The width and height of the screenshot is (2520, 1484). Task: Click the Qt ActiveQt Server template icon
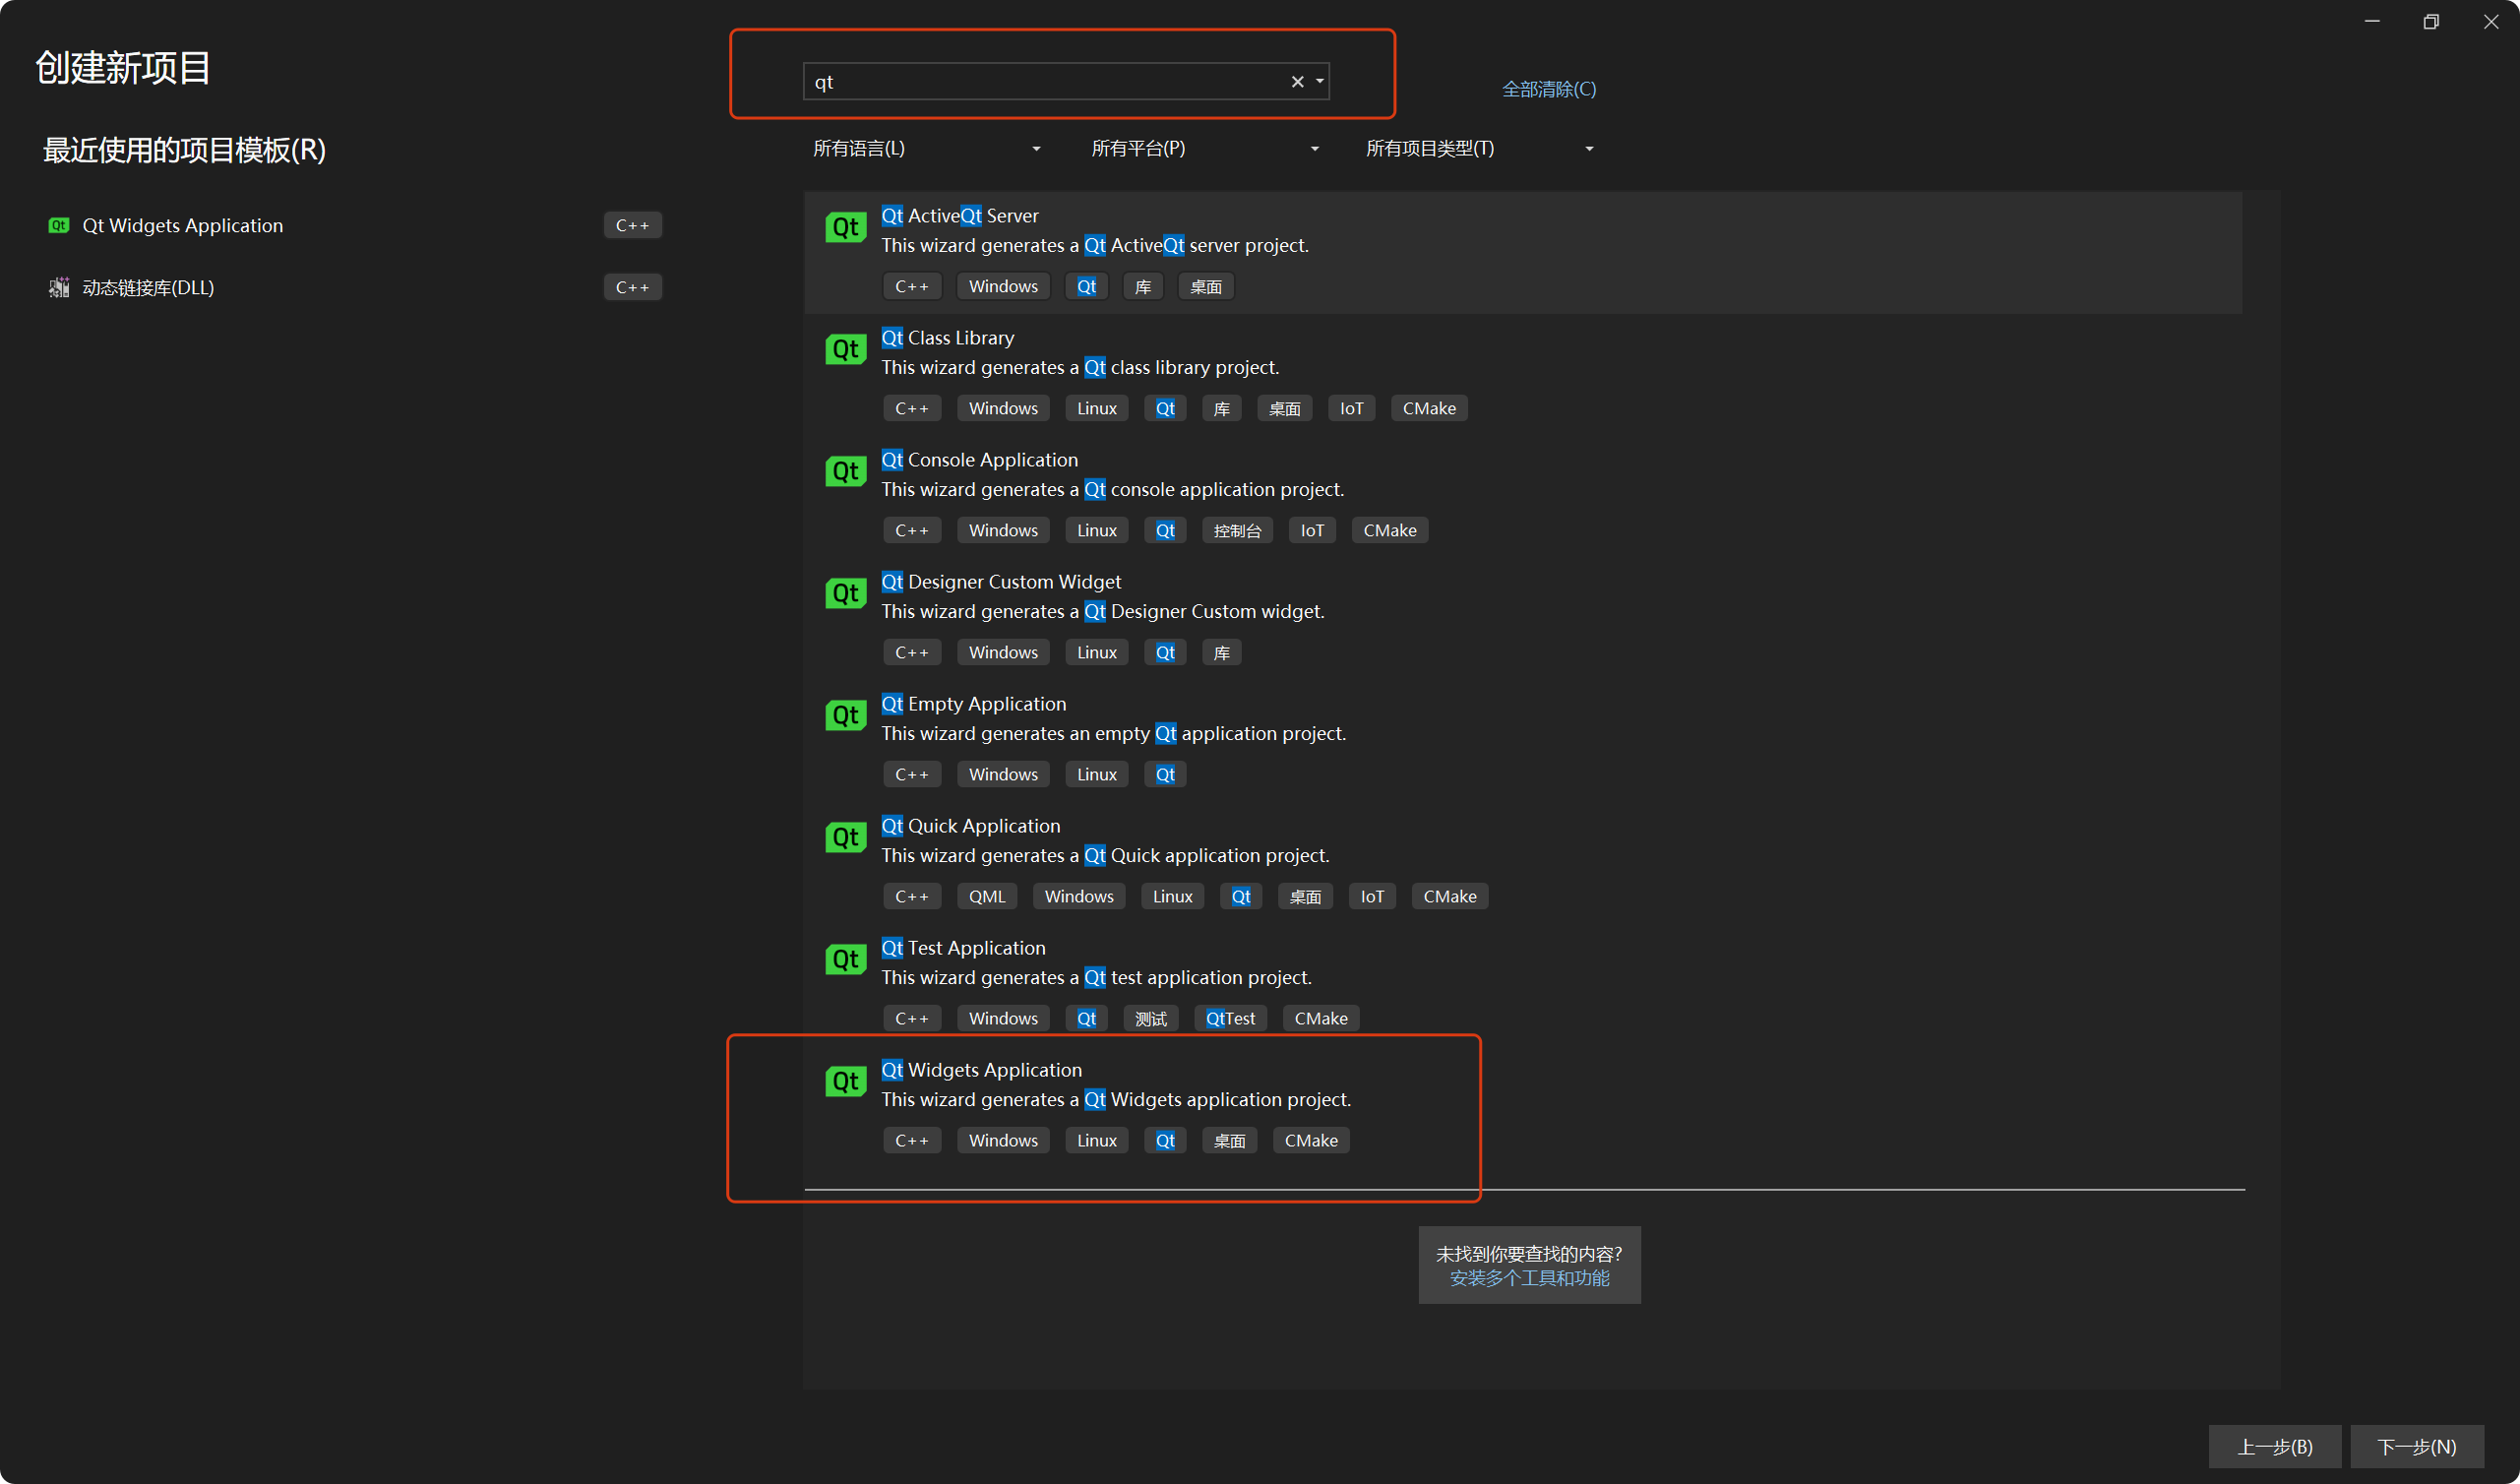coord(845,227)
